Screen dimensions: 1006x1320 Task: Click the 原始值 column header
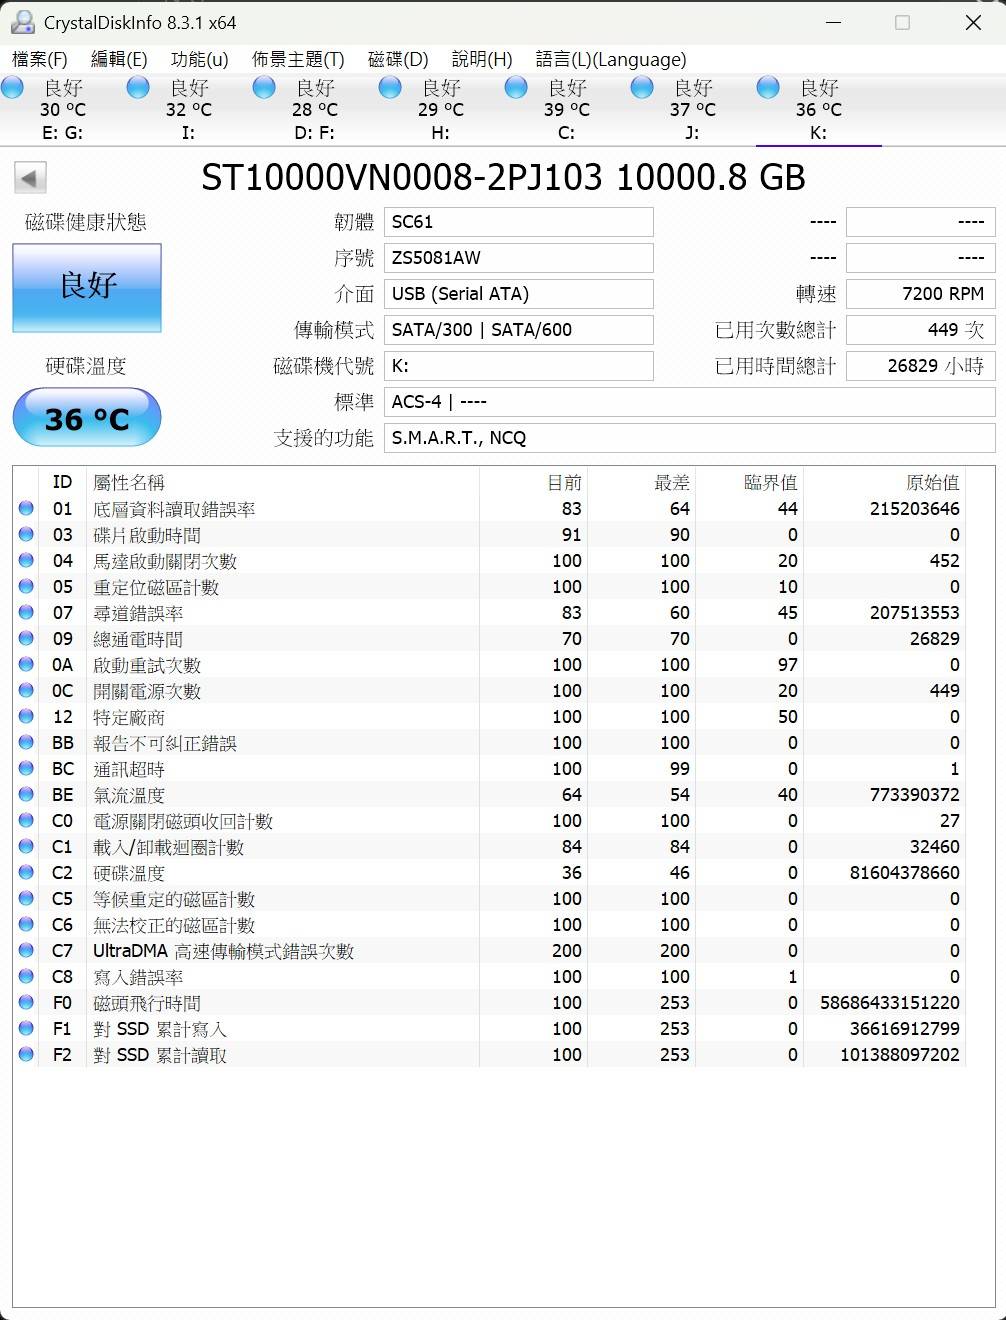[x=931, y=483]
